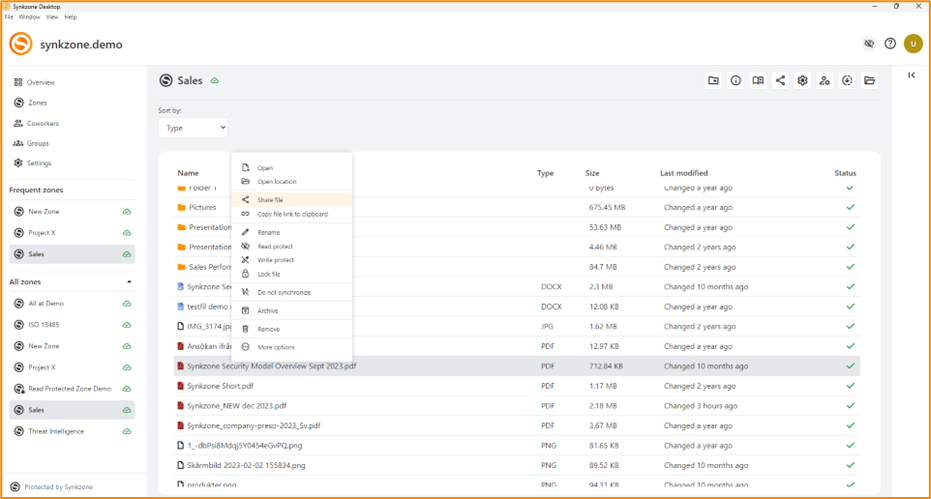The height and width of the screenshot is (499, 931).
Task: Toggle the crossed-eye visibility icon in the header
Action: pos(869,44)
